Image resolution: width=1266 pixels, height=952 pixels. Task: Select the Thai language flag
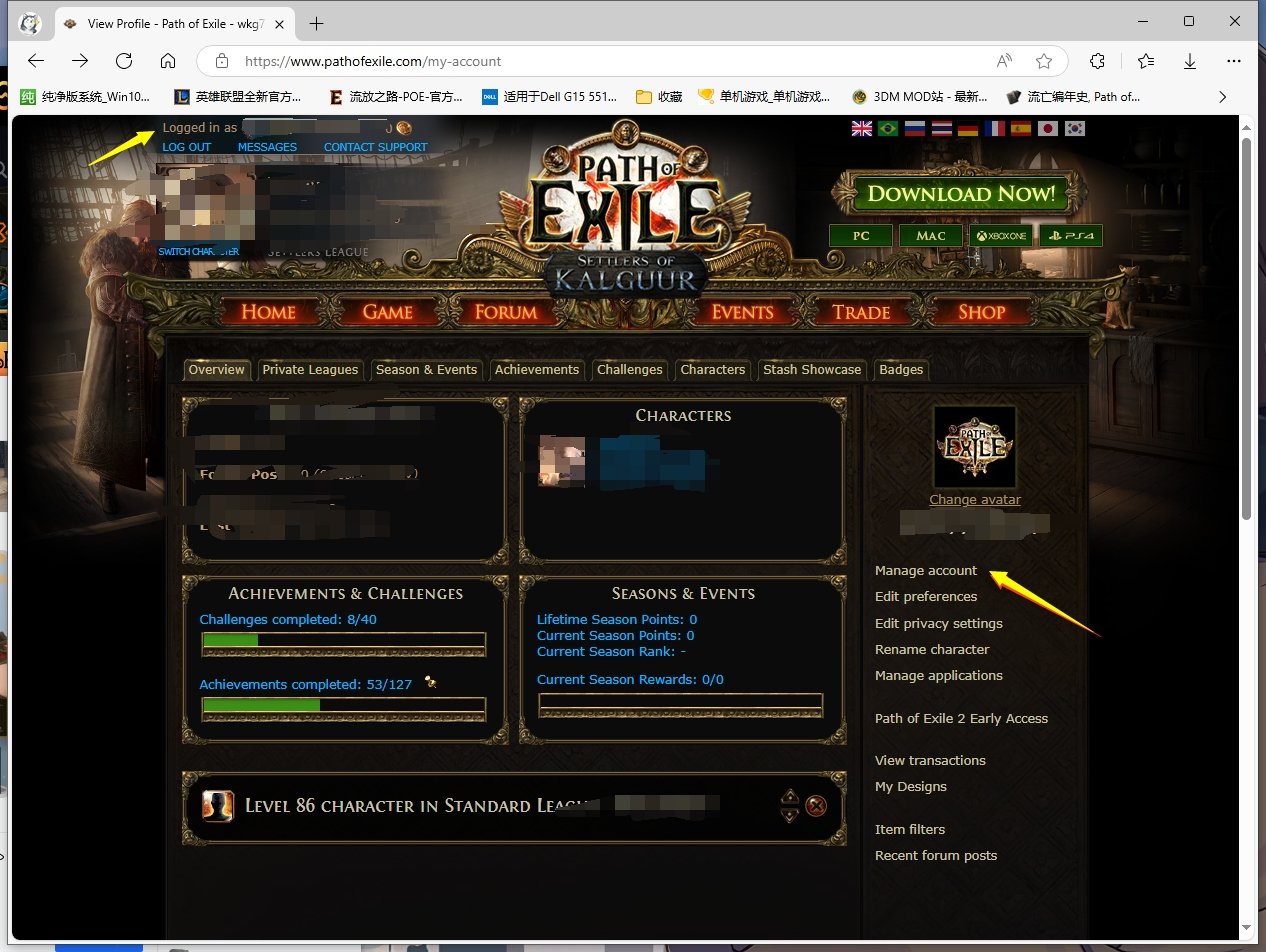coord(941,128)
